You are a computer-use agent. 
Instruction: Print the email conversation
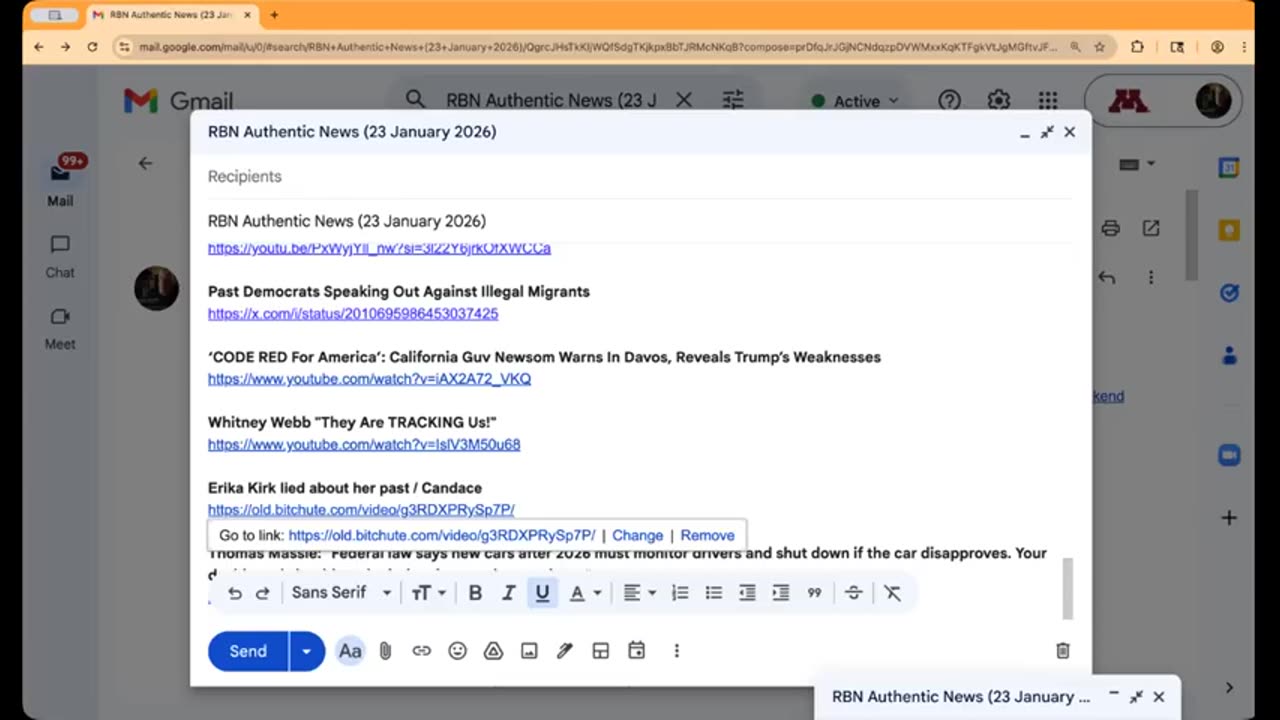point(1110,228)
